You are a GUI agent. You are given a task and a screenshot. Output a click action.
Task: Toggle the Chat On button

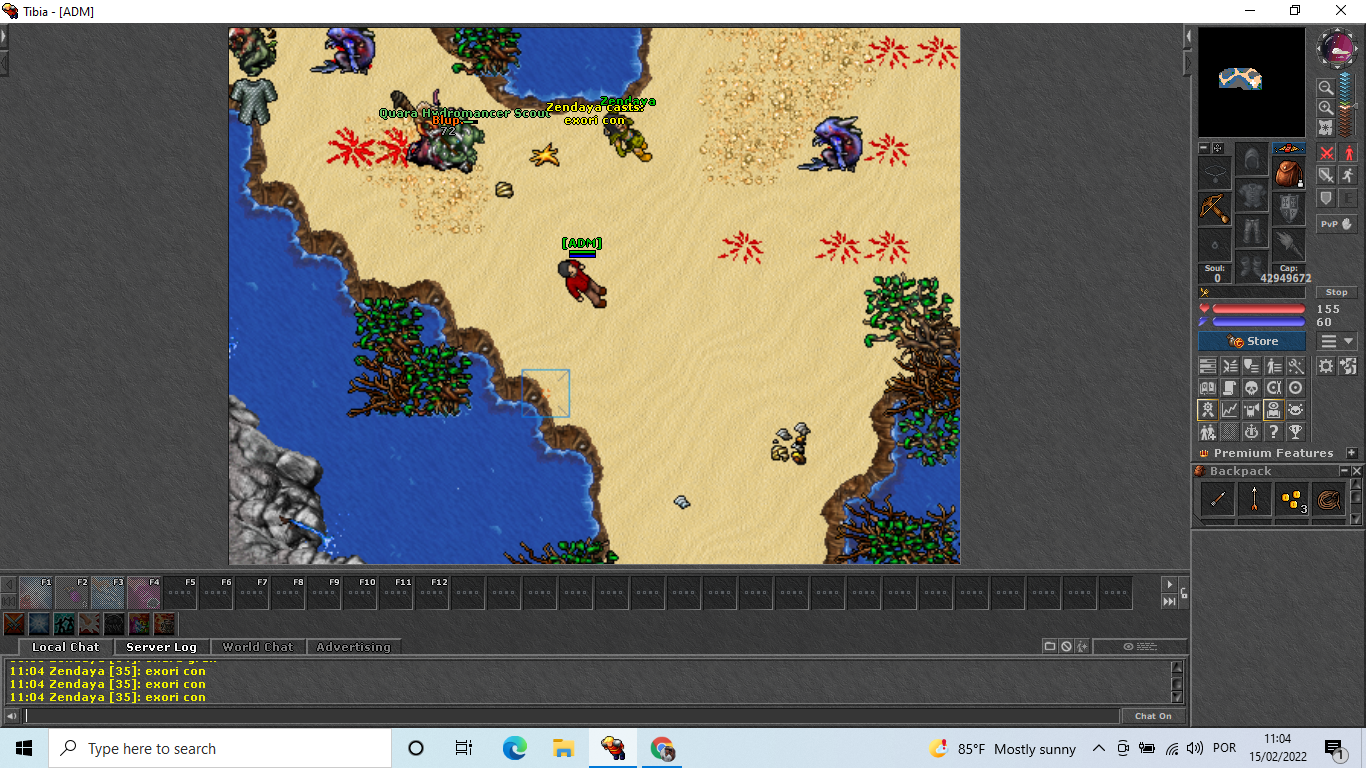1153,716
